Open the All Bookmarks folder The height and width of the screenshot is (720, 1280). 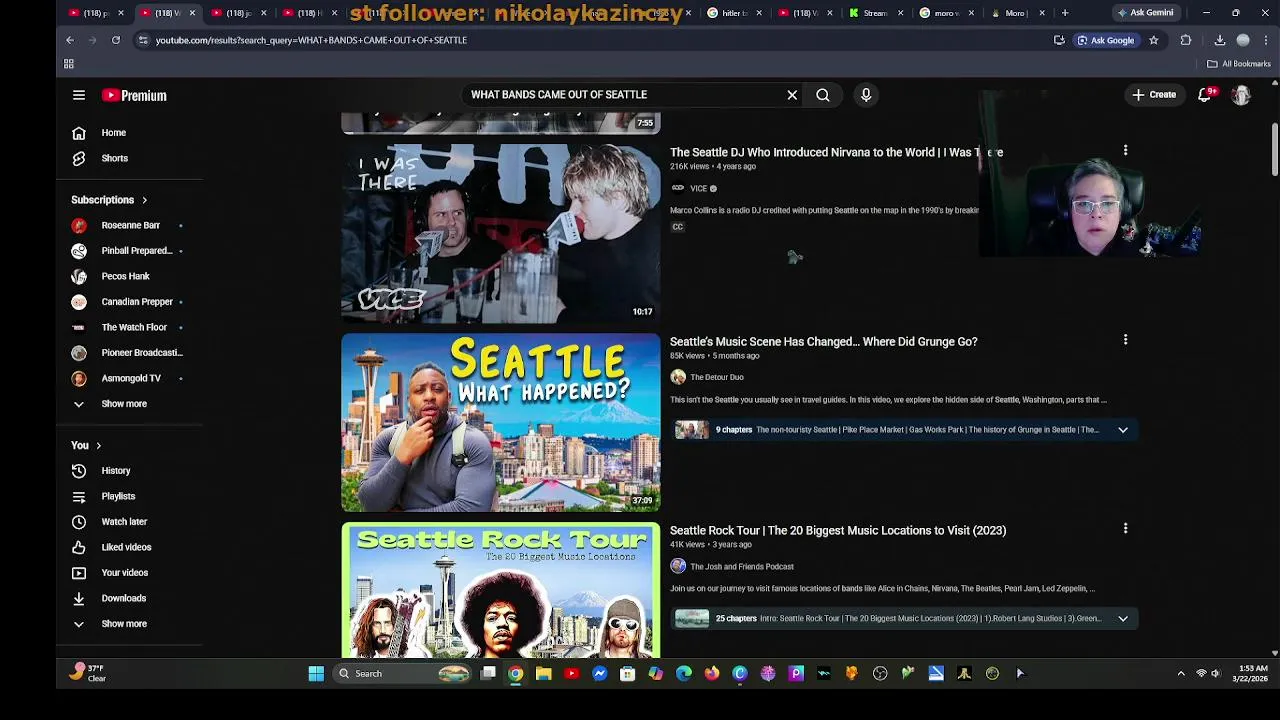(x=1238, y=64)
